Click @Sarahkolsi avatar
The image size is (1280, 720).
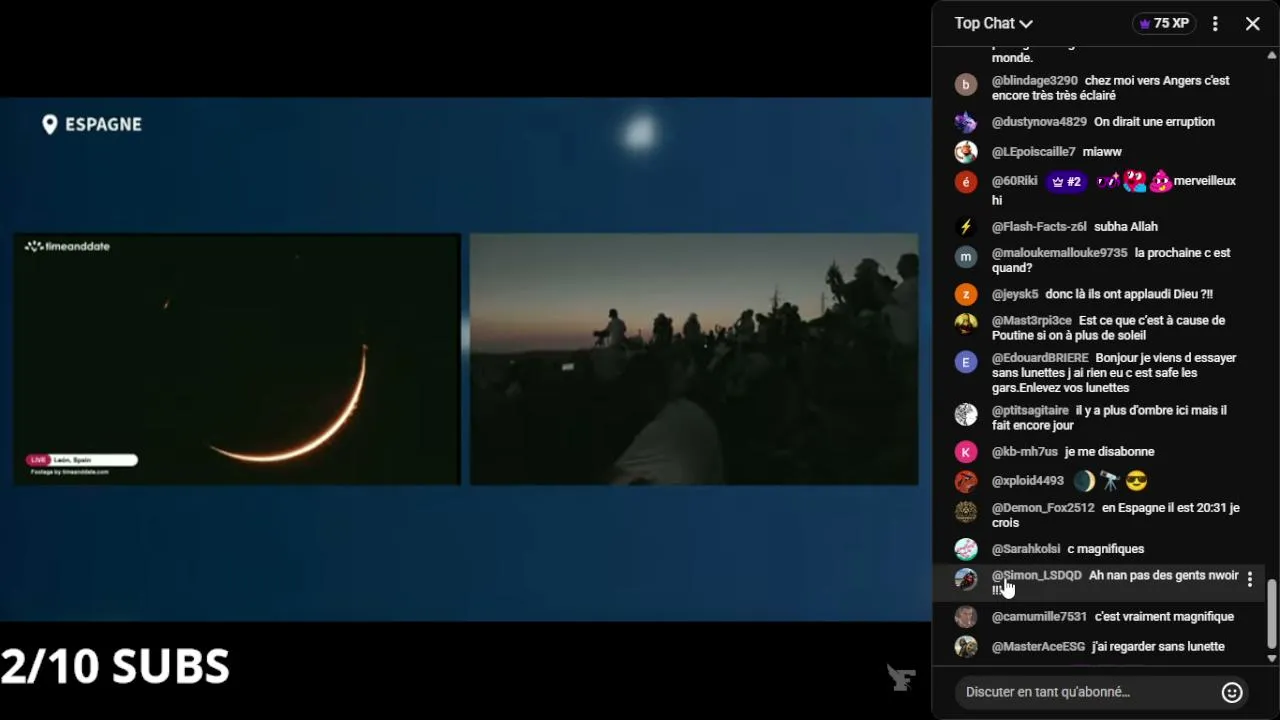coord(965,549)
